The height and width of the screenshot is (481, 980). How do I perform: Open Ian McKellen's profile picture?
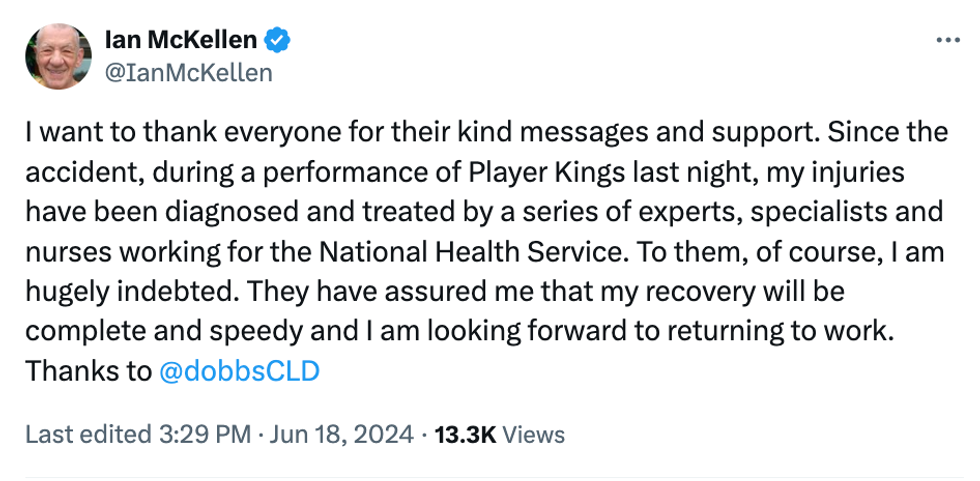click(59, 56)
